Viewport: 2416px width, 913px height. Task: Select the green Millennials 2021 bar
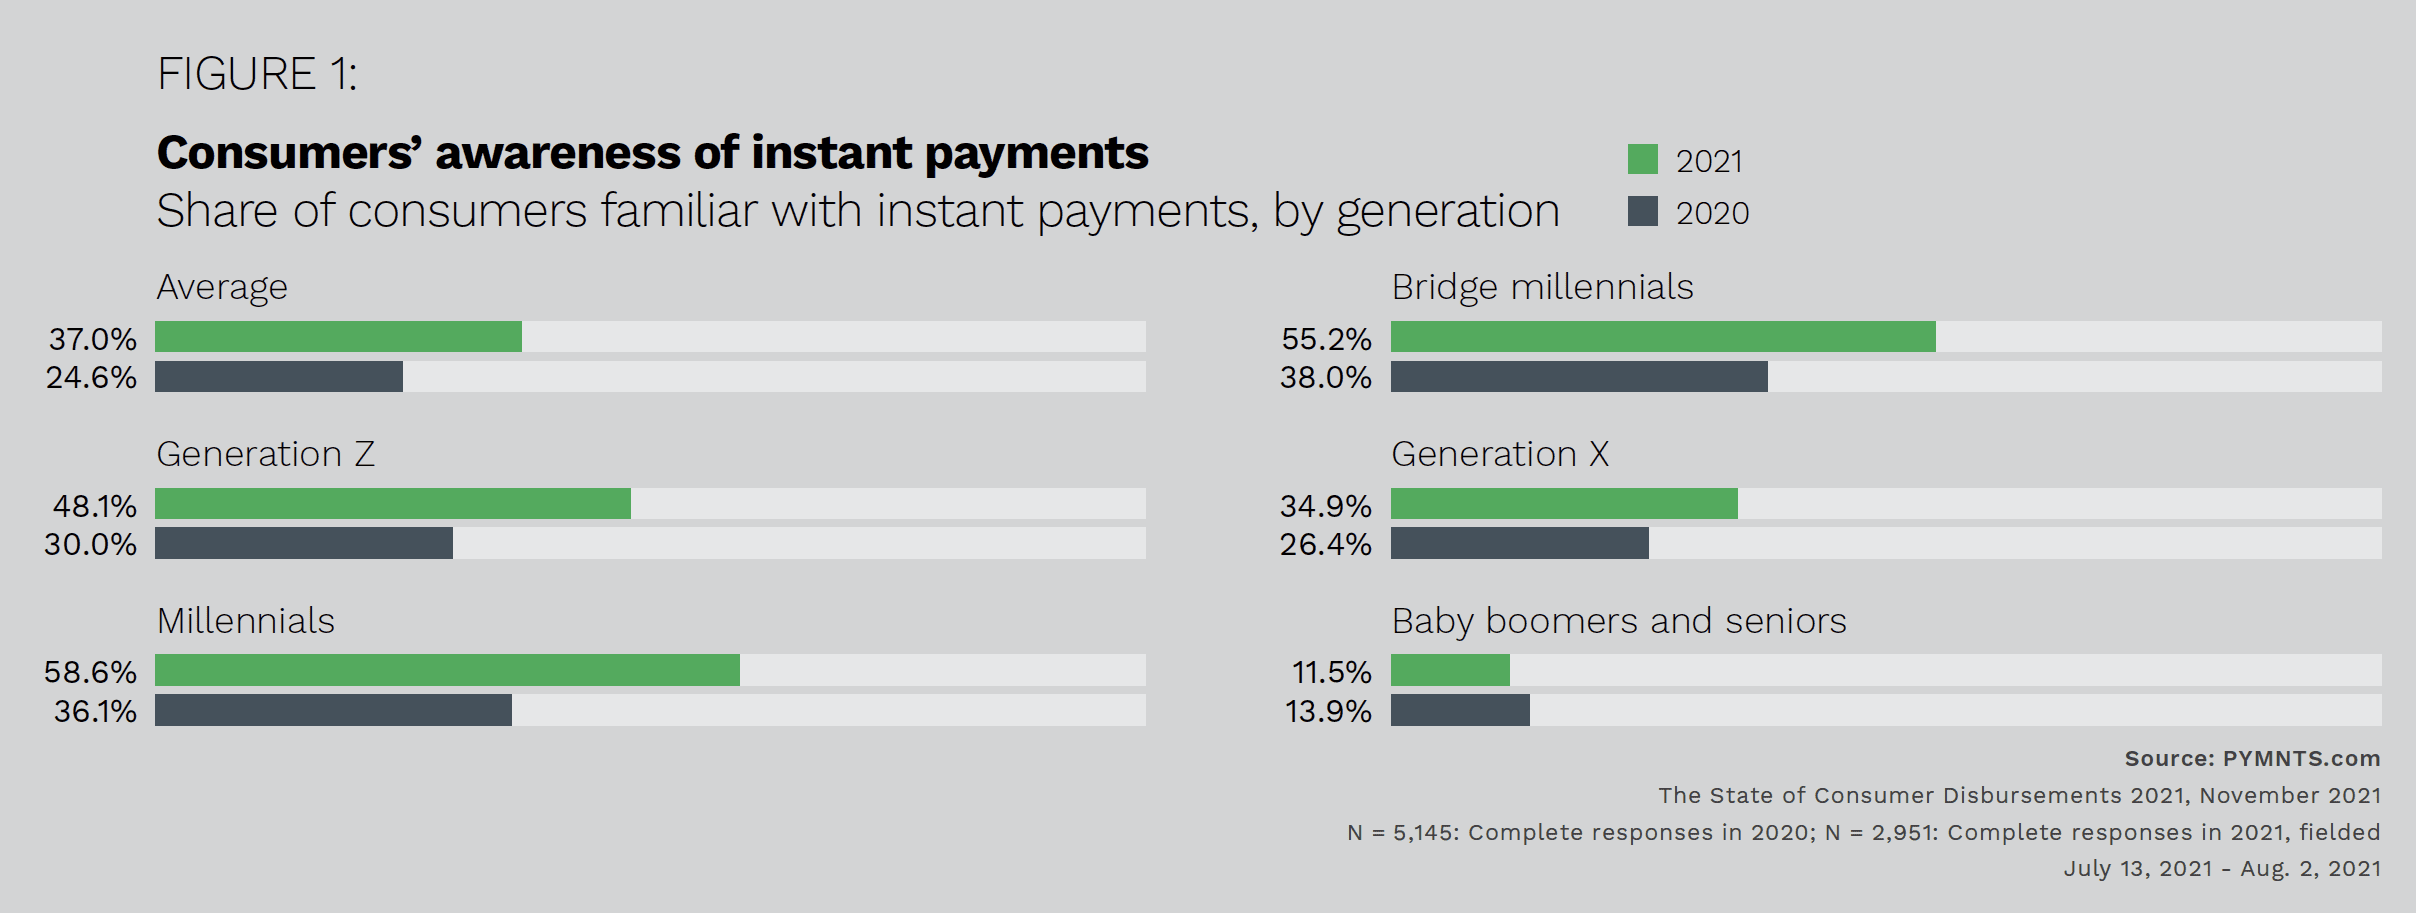[447, 670]
